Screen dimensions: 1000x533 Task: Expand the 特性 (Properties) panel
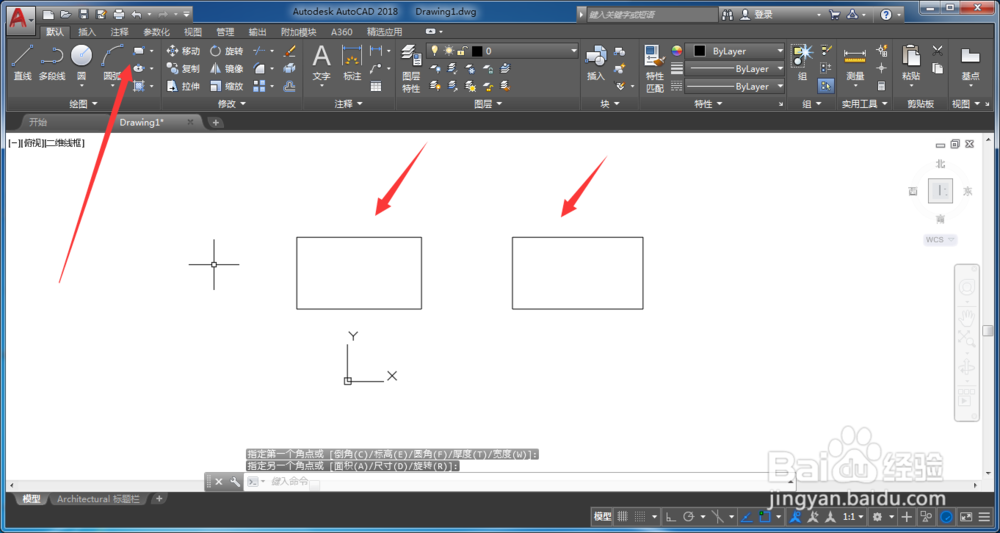coord(709,104)
